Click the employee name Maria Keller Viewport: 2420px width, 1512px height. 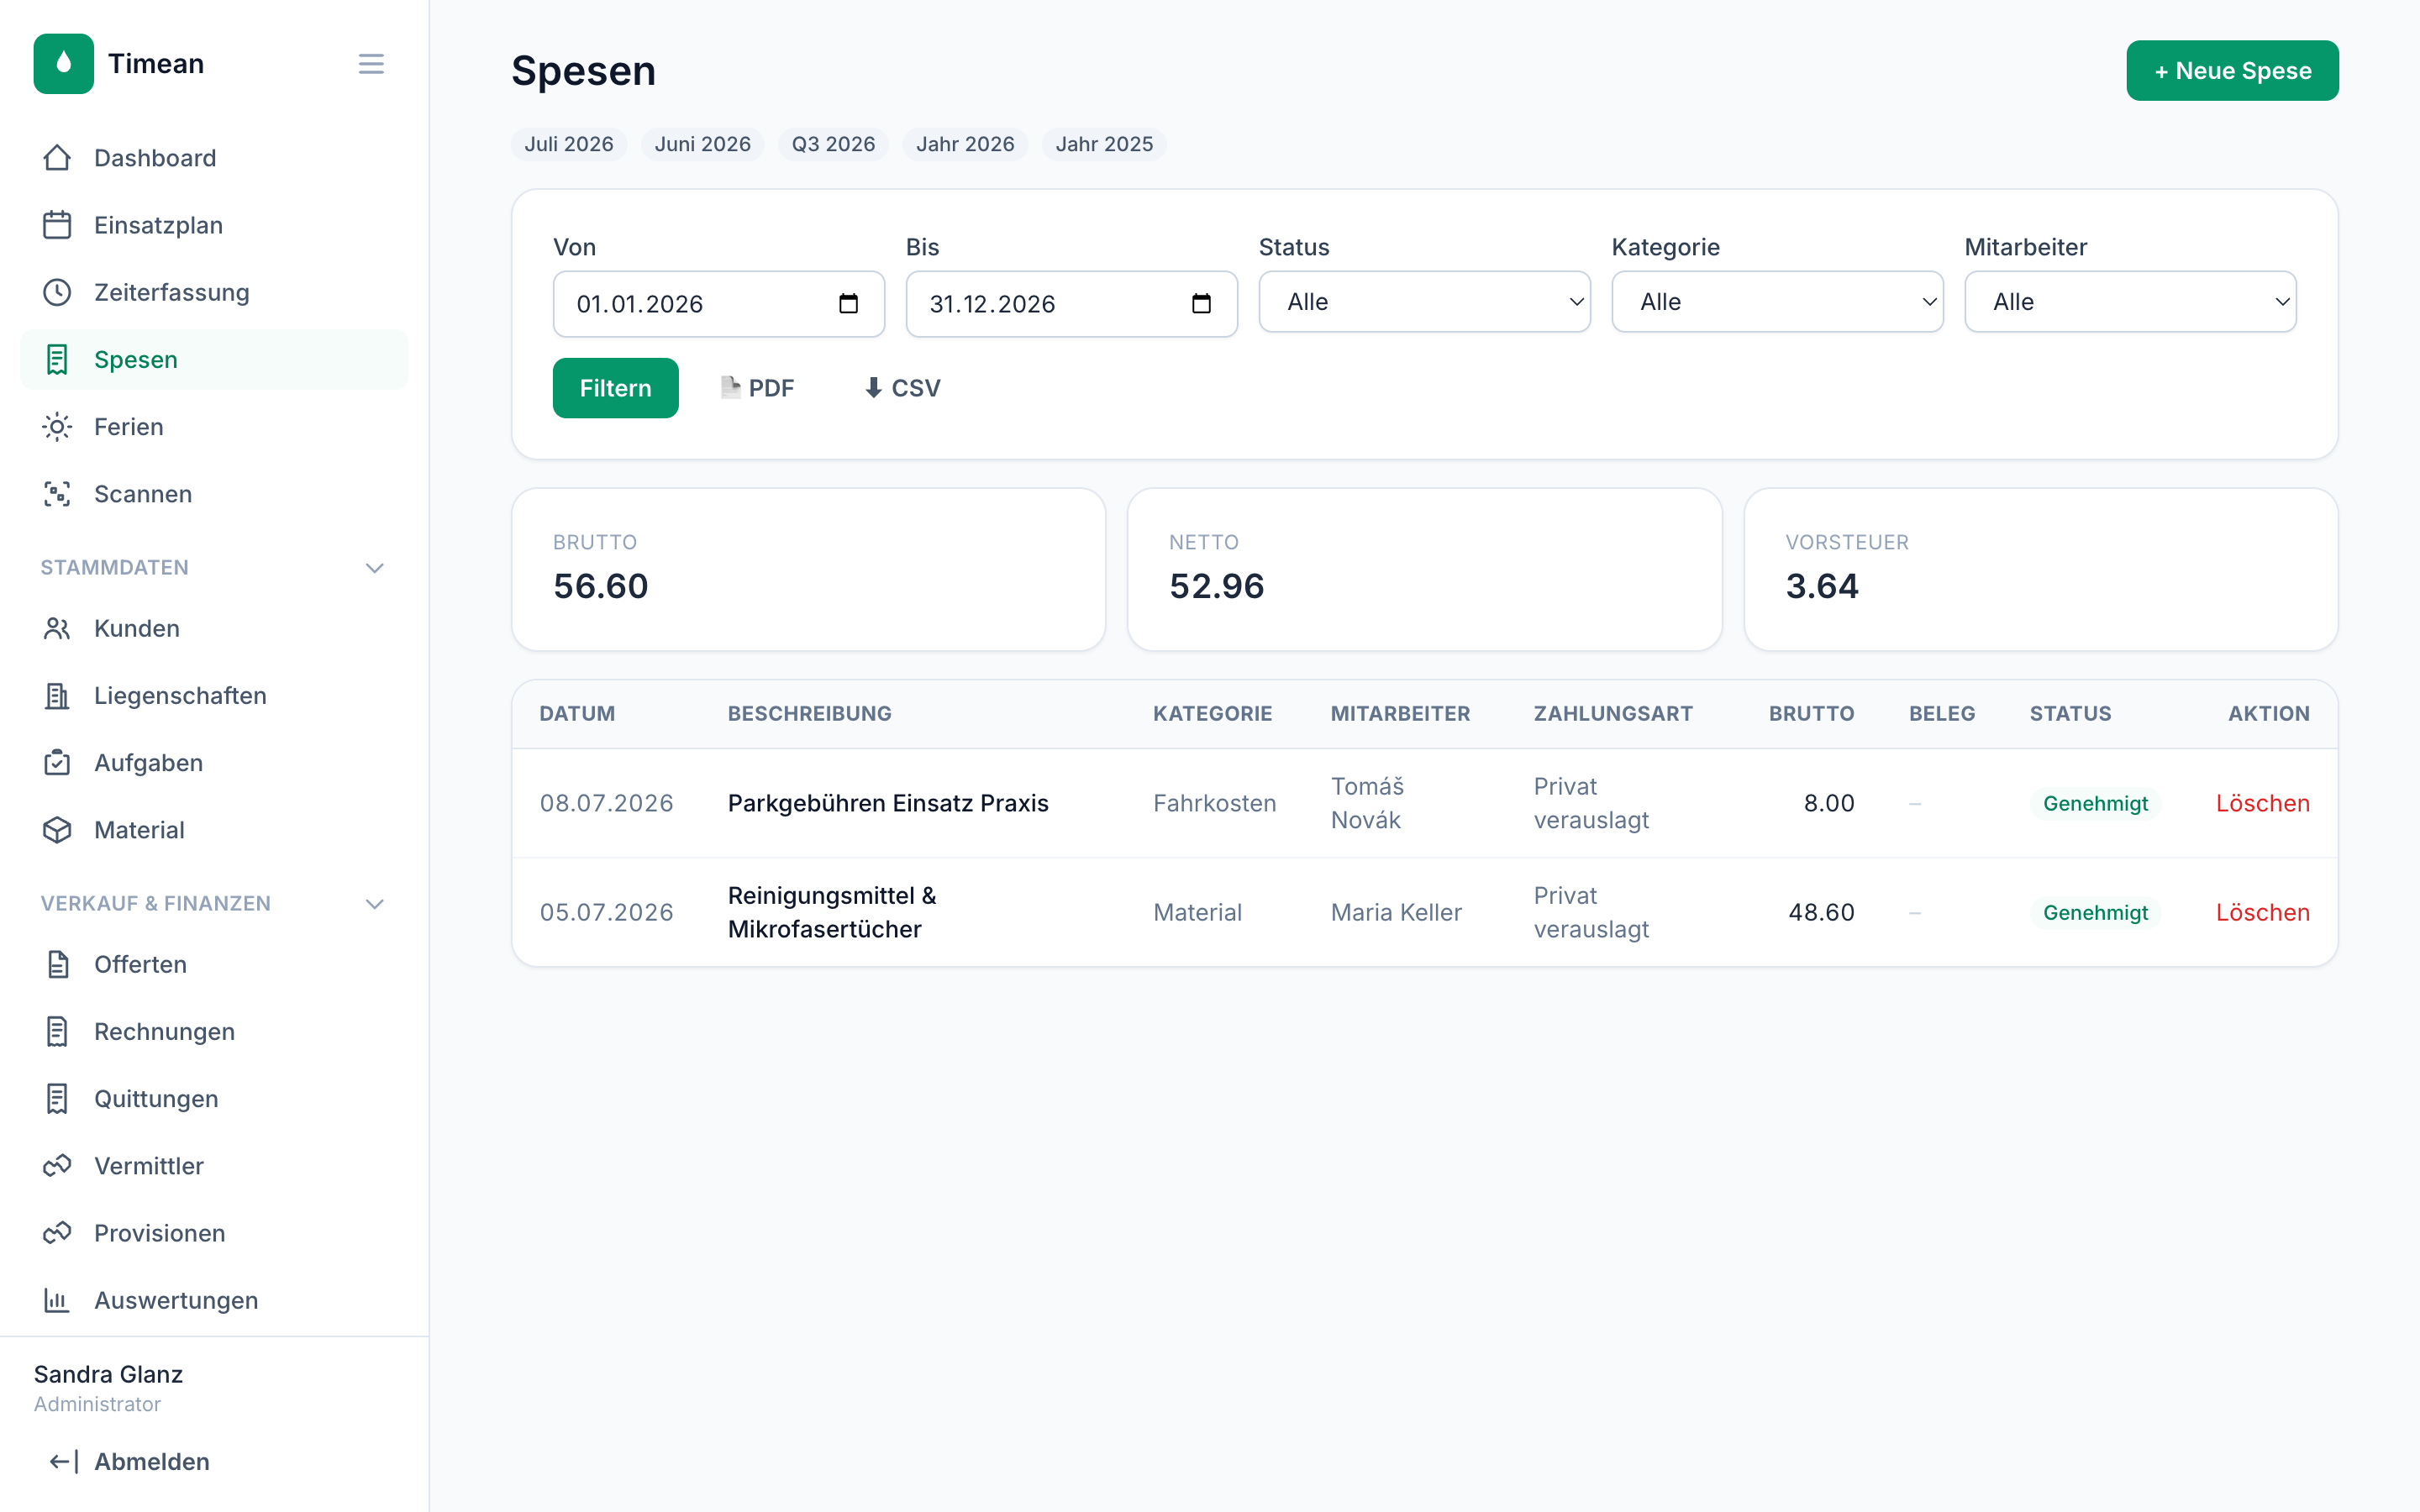pos(1396,912)
